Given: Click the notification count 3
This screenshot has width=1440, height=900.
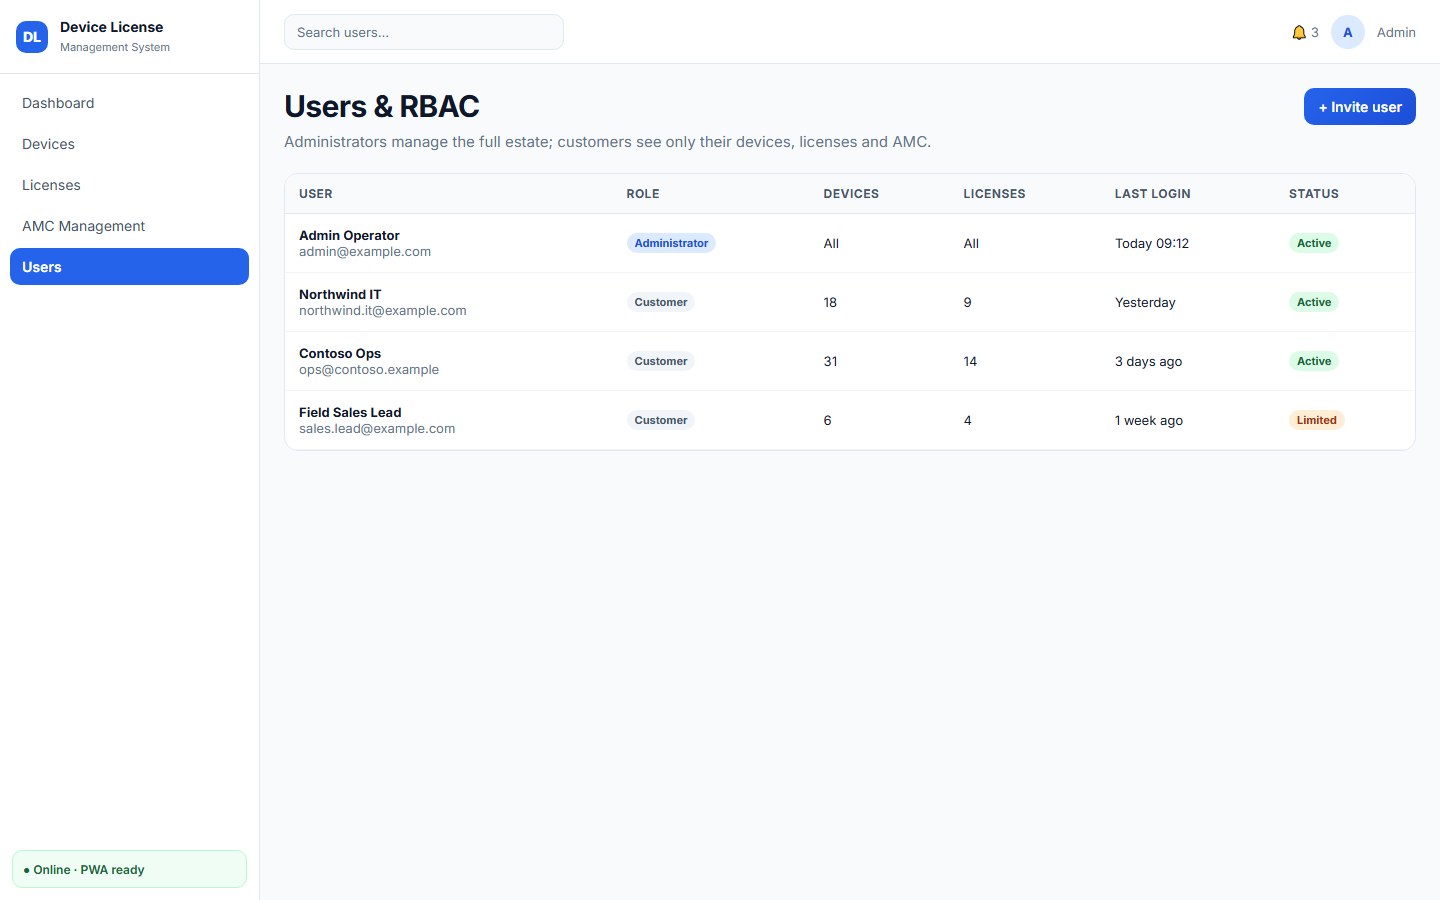Looking at the screenshot, I should click(1314, 33).
